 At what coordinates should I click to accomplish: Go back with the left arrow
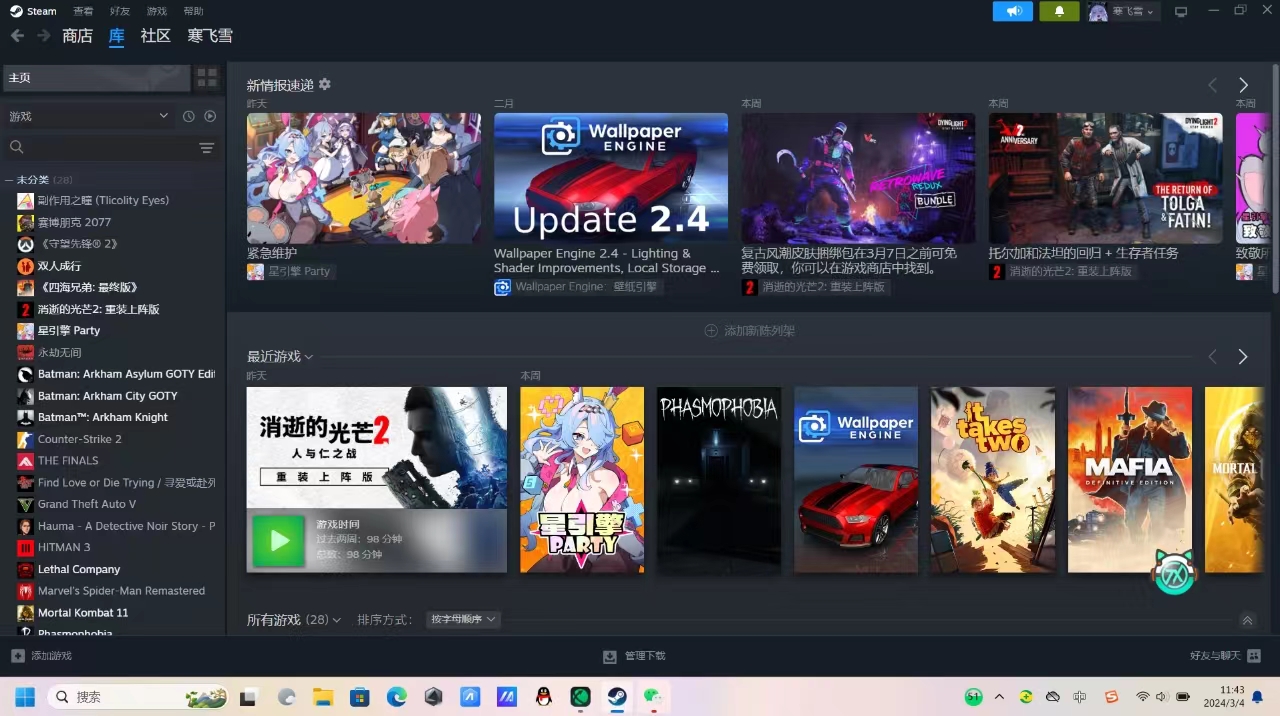[x=17, y=36]
